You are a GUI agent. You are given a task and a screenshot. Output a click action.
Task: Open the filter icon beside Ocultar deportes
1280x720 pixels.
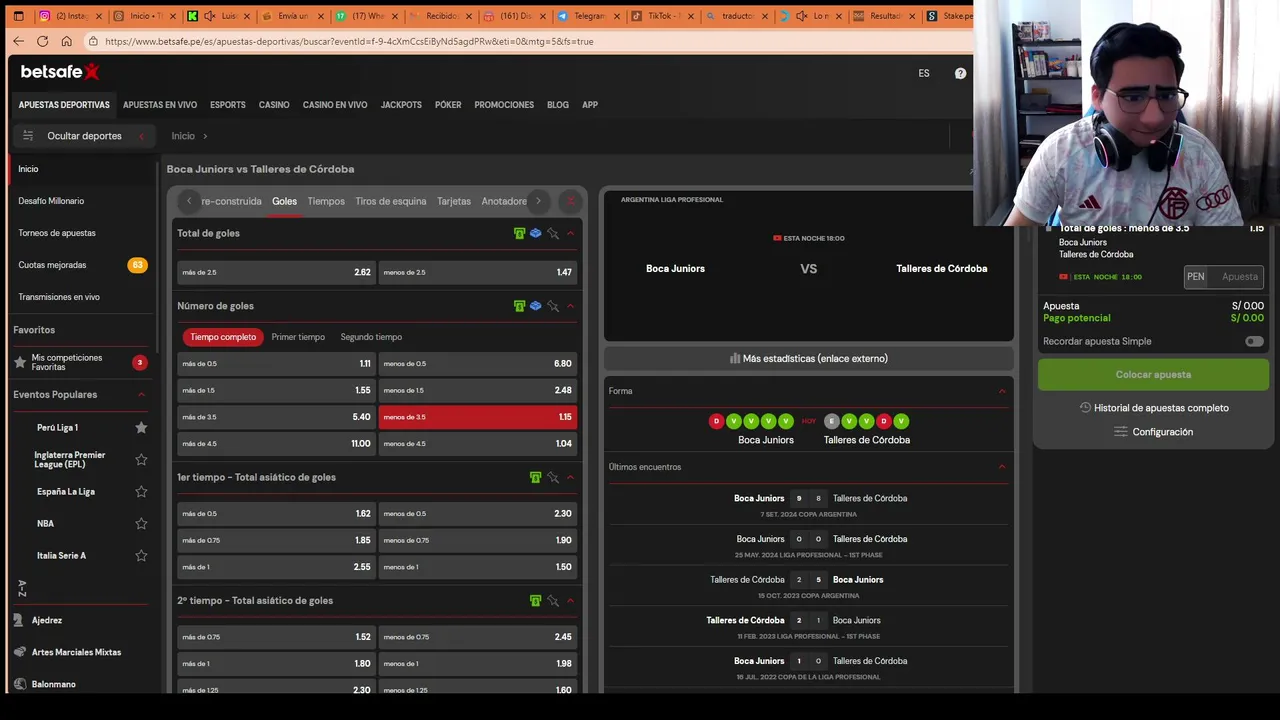coord(28,136)
